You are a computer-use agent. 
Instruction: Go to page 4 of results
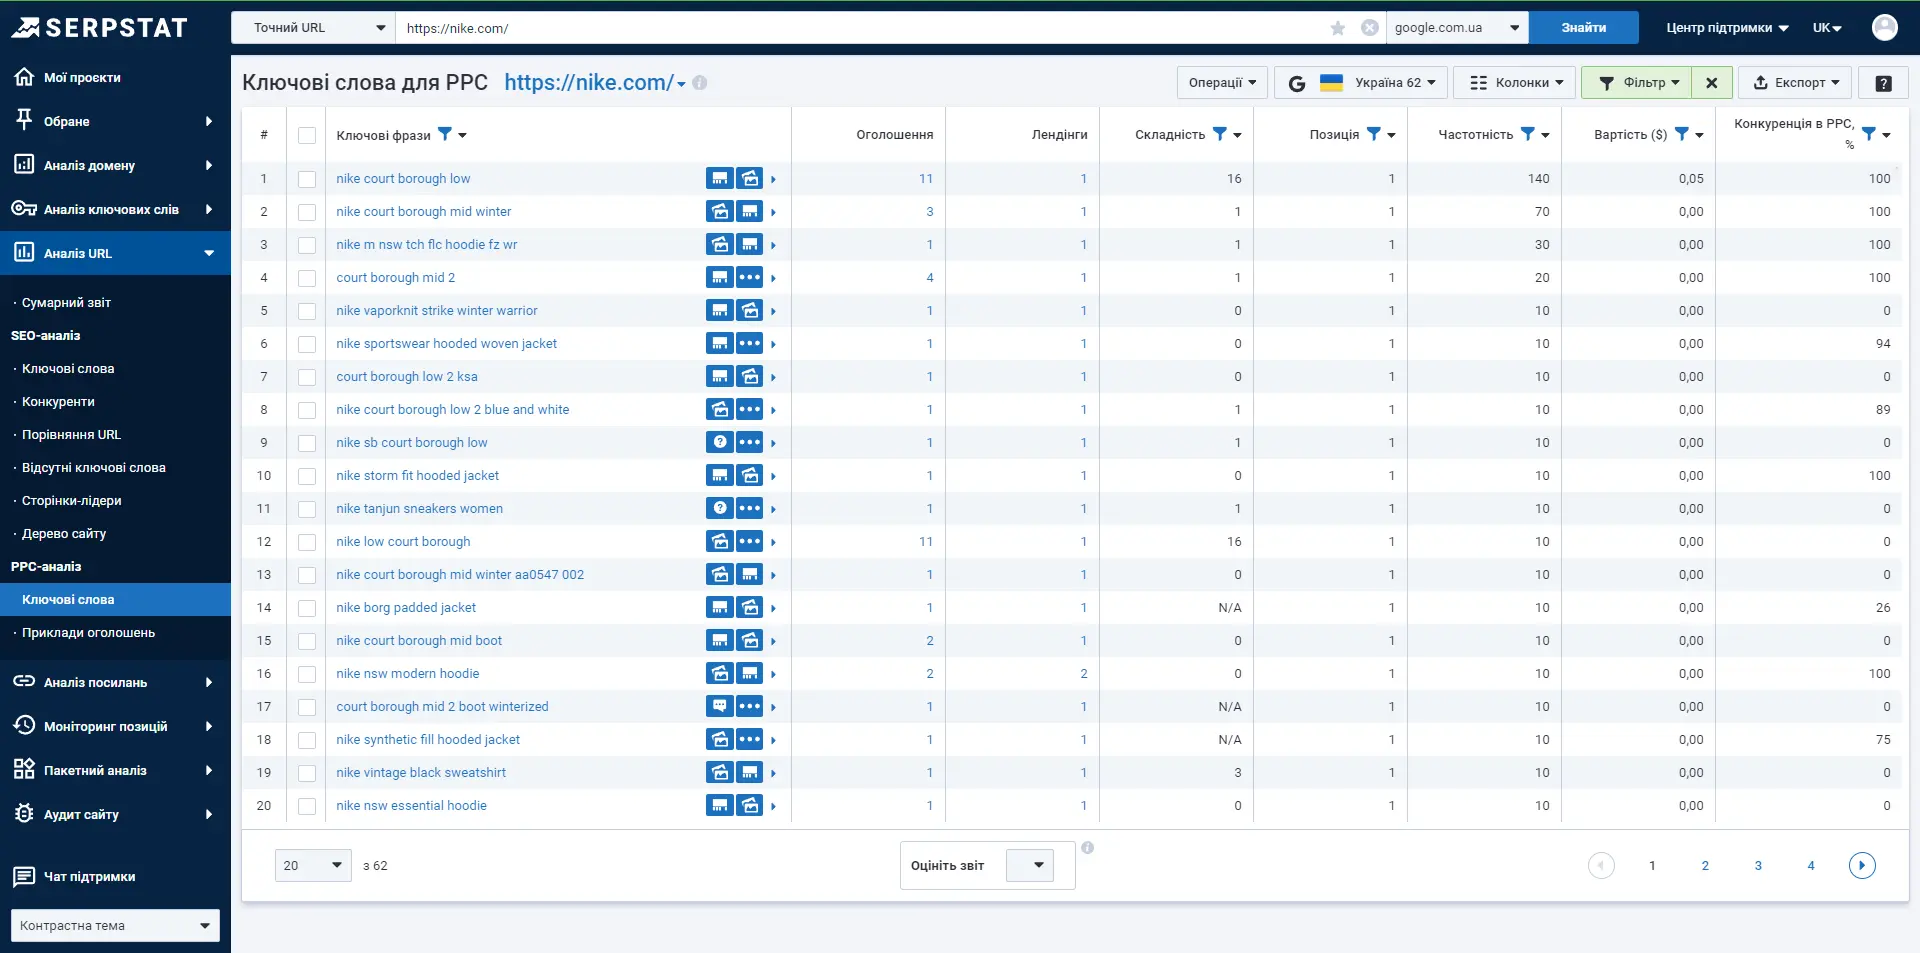1811,865
